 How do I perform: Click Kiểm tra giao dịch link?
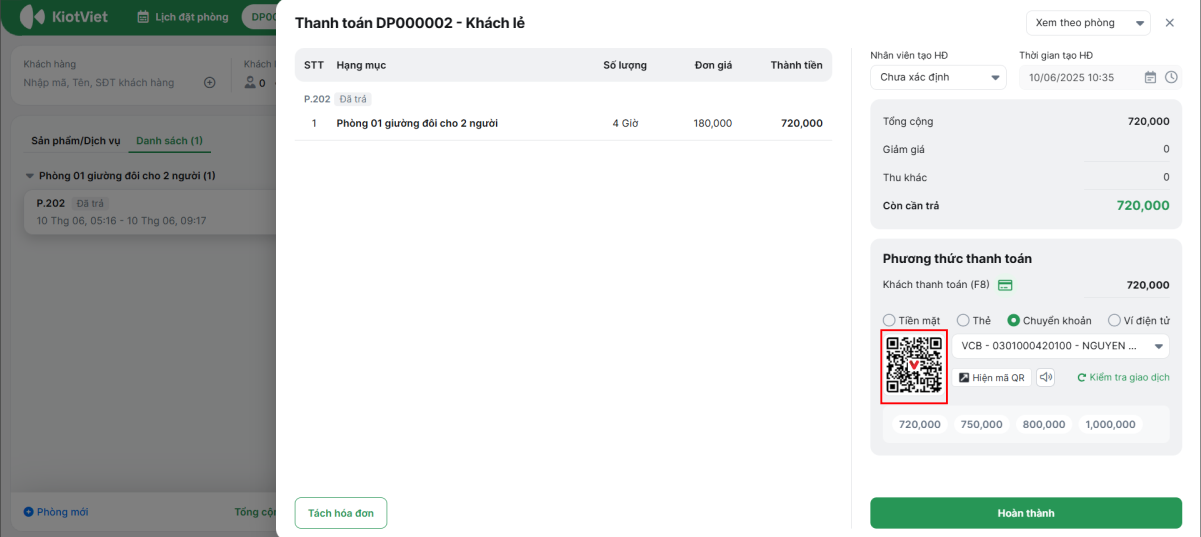coord(1123,377)
